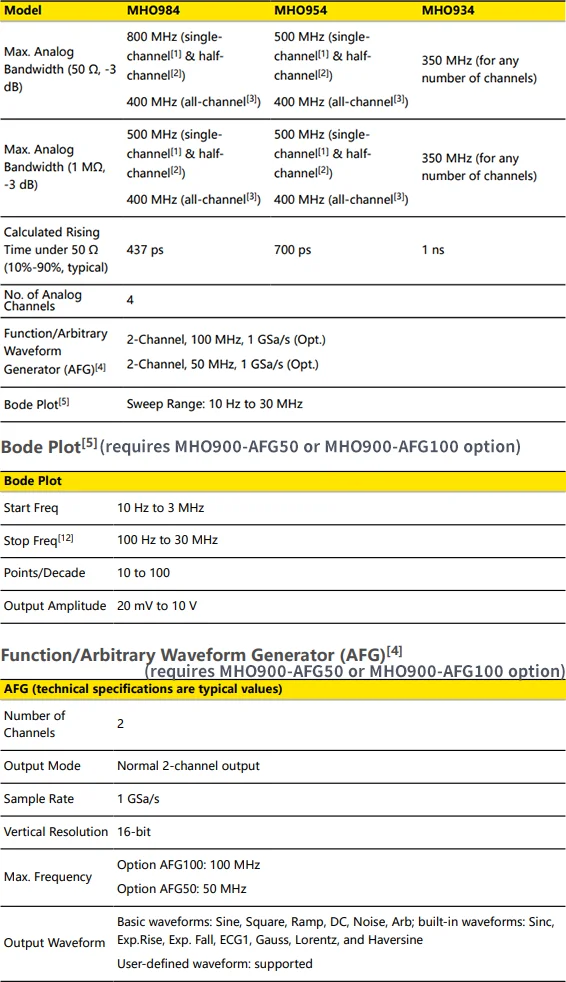Select the Points/Decade value 10 to 100
Image resolution: width=566 pixels, height=982 pixels.
(143, 573)
